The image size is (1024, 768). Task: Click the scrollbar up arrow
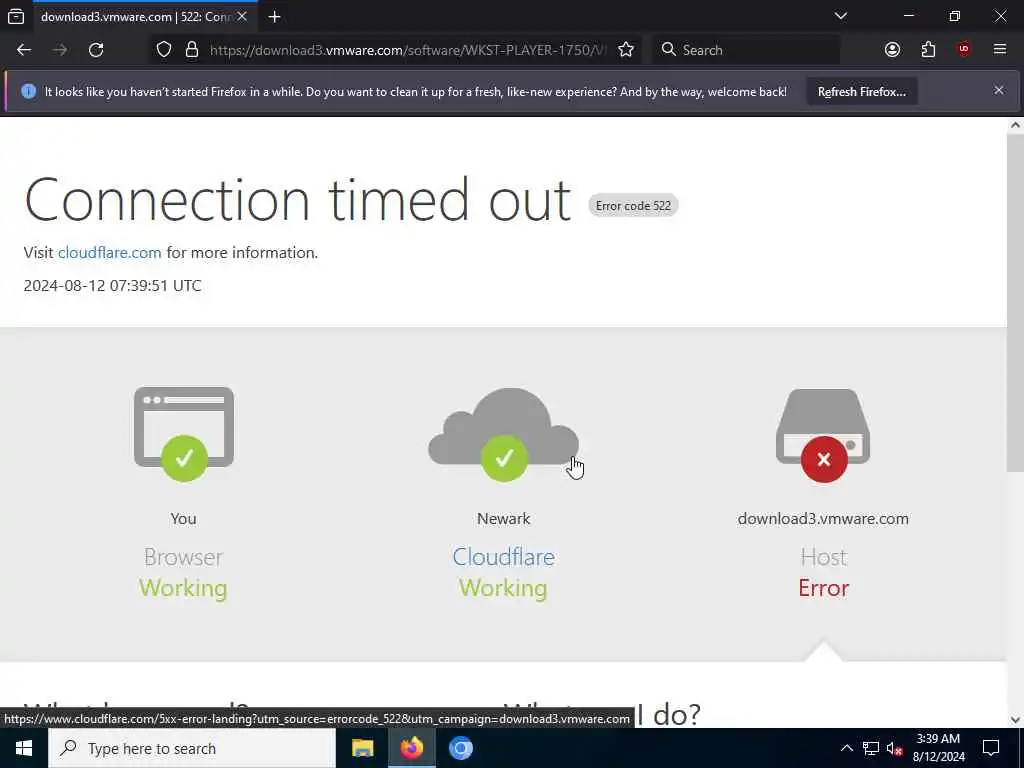(1015, 125)
